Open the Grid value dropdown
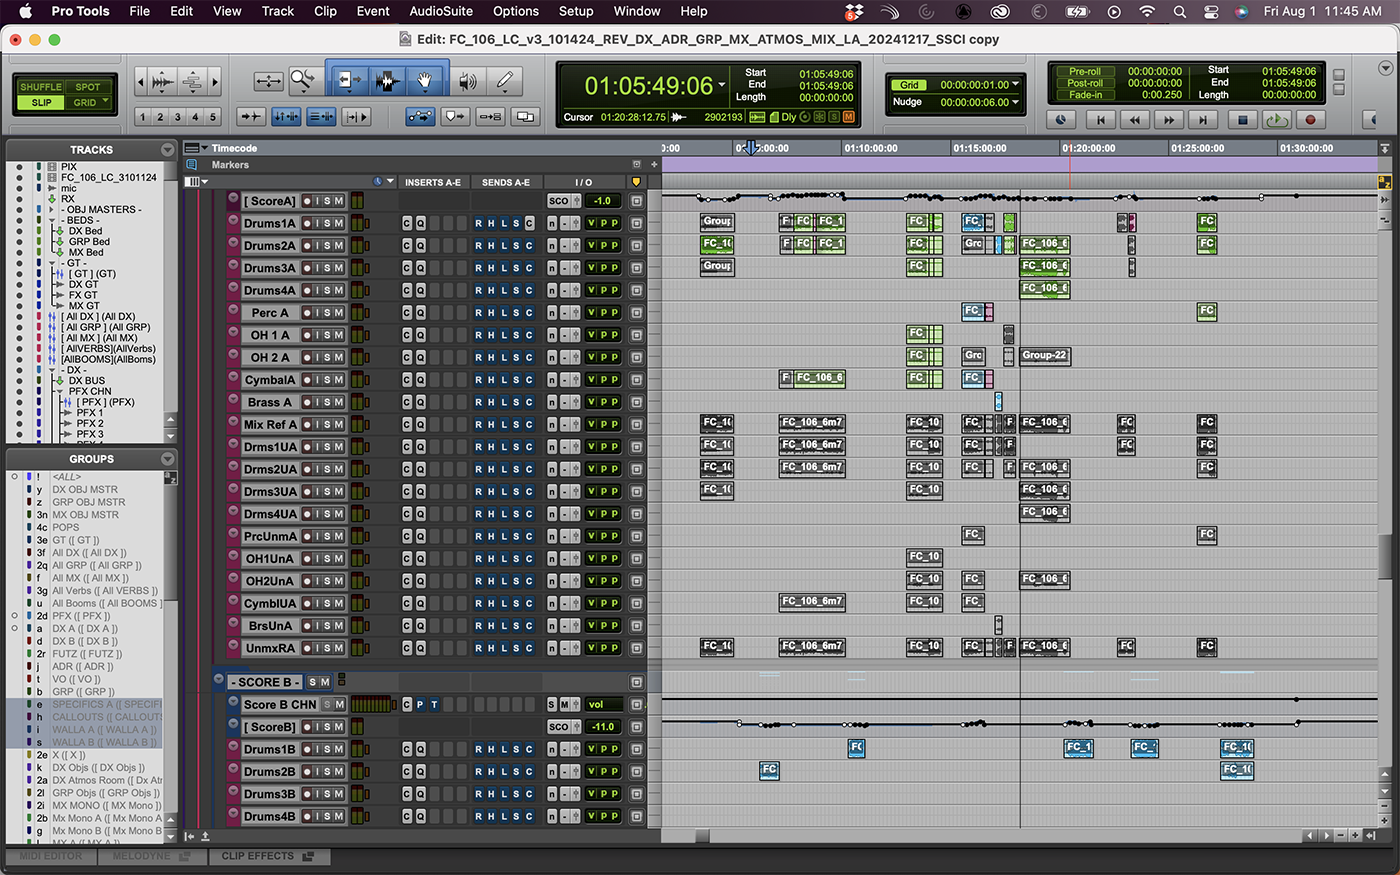 pyautogui.click(x=1016, y=85)
